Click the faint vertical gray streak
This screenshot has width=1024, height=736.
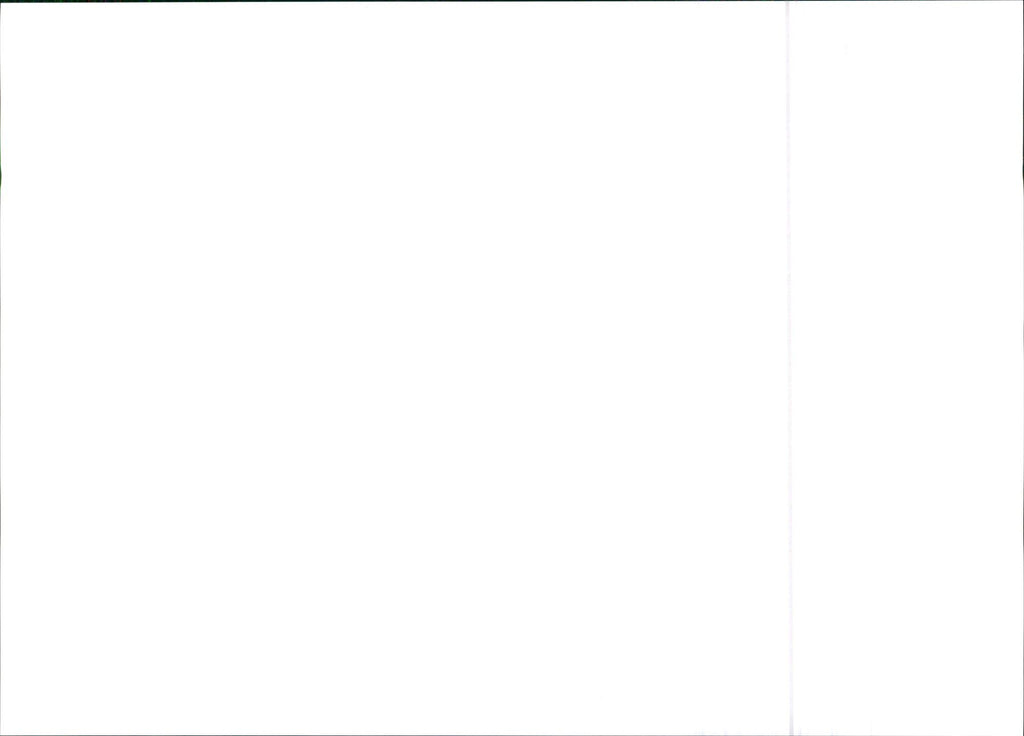(x=789, y=368)
